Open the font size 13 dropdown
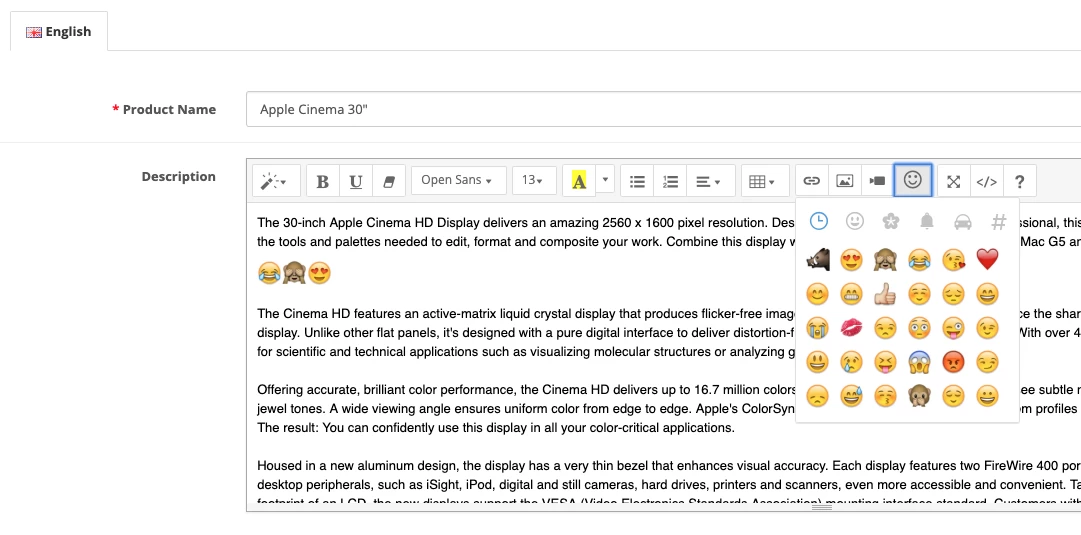 (x=534, y=181)
